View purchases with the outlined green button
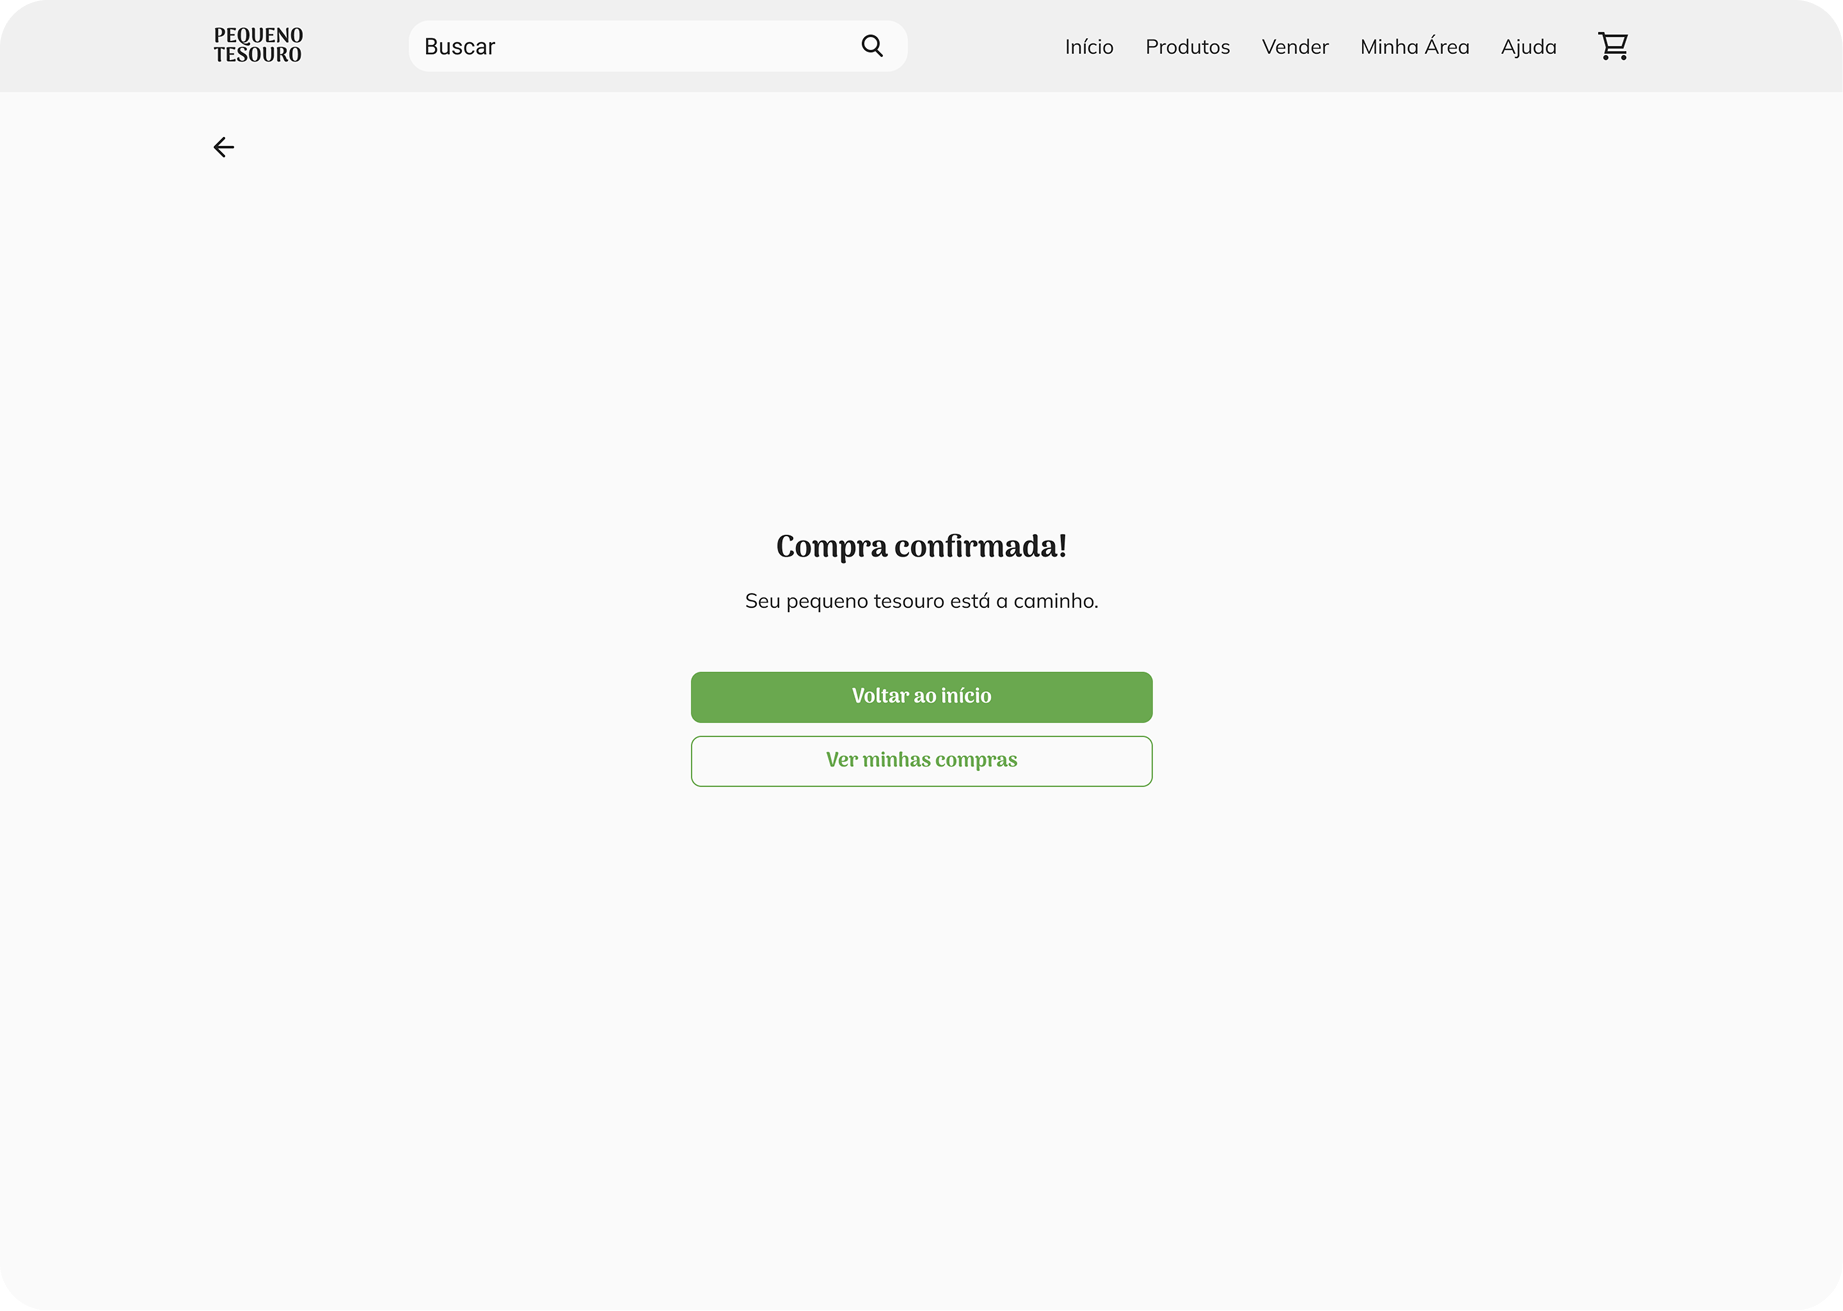Image resolution: width=1843 pixels, height=1311 pixels. (x=921, y=761)
